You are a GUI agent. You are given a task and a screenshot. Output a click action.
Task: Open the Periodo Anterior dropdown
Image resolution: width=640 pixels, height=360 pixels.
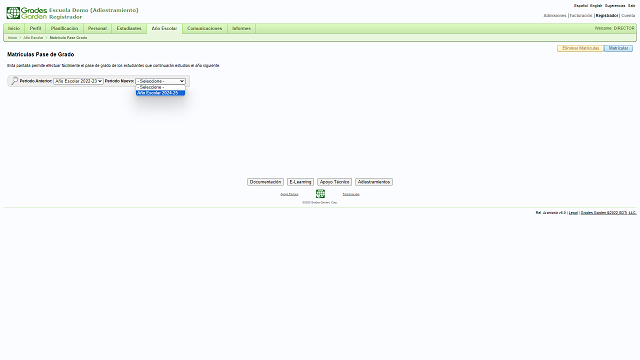(78, 81)
